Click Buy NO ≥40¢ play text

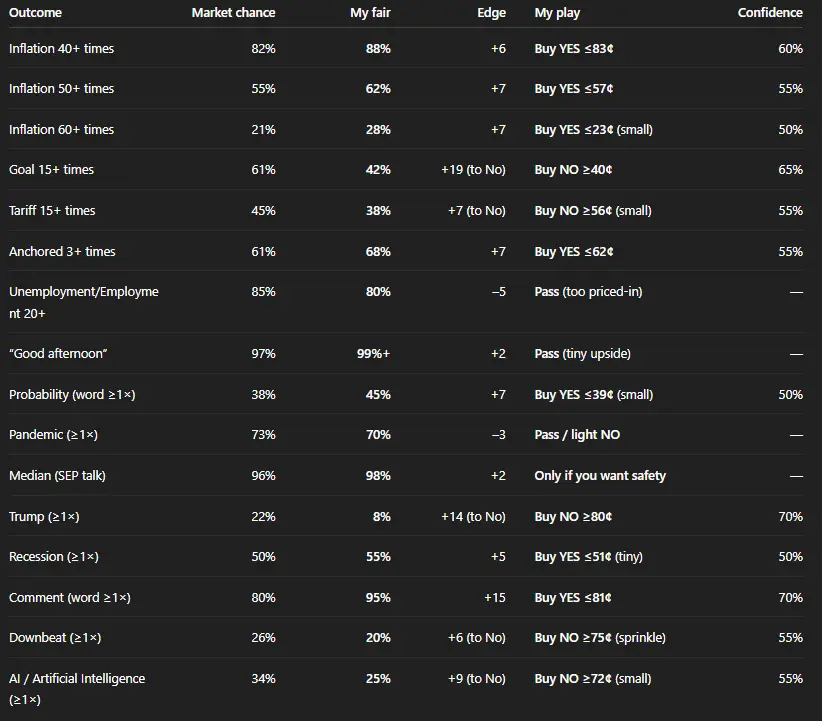(573, 170)
